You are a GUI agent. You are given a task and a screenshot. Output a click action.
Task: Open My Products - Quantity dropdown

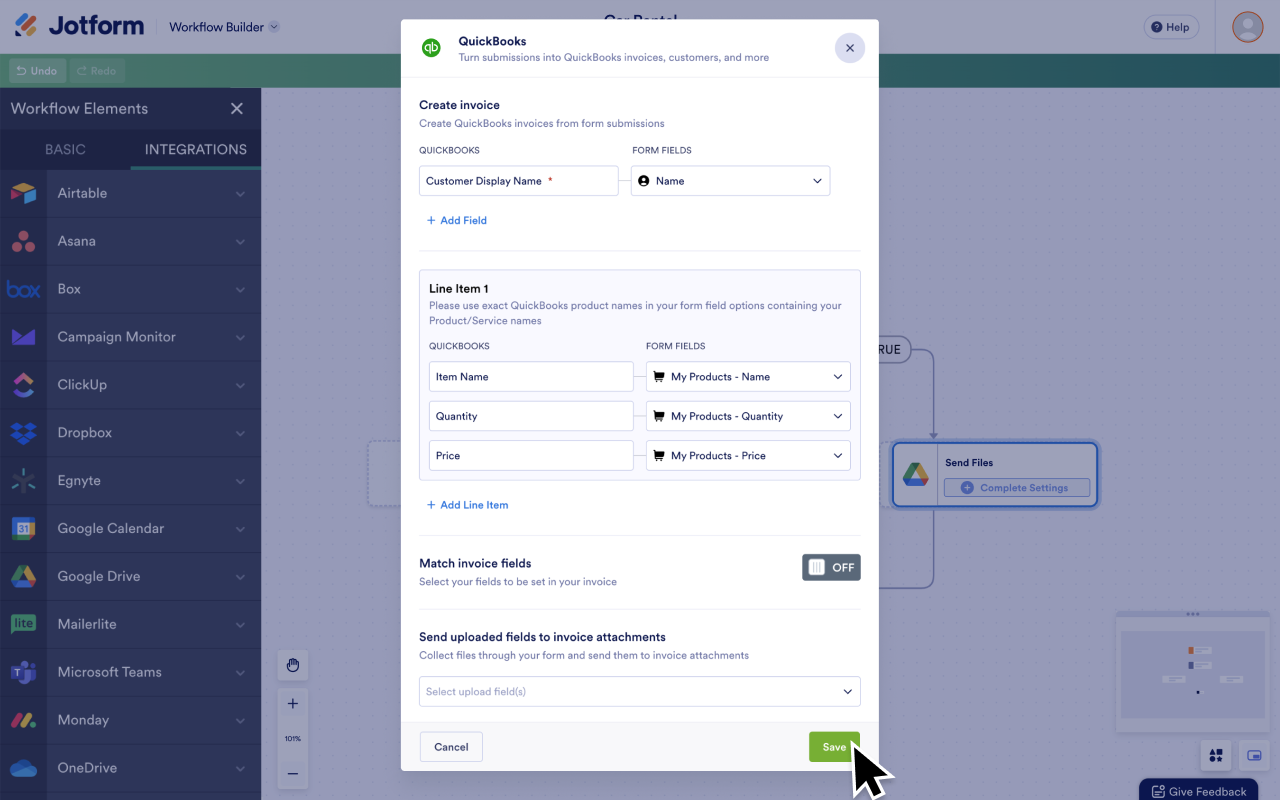pyautogui.click(x=748, y=416)
